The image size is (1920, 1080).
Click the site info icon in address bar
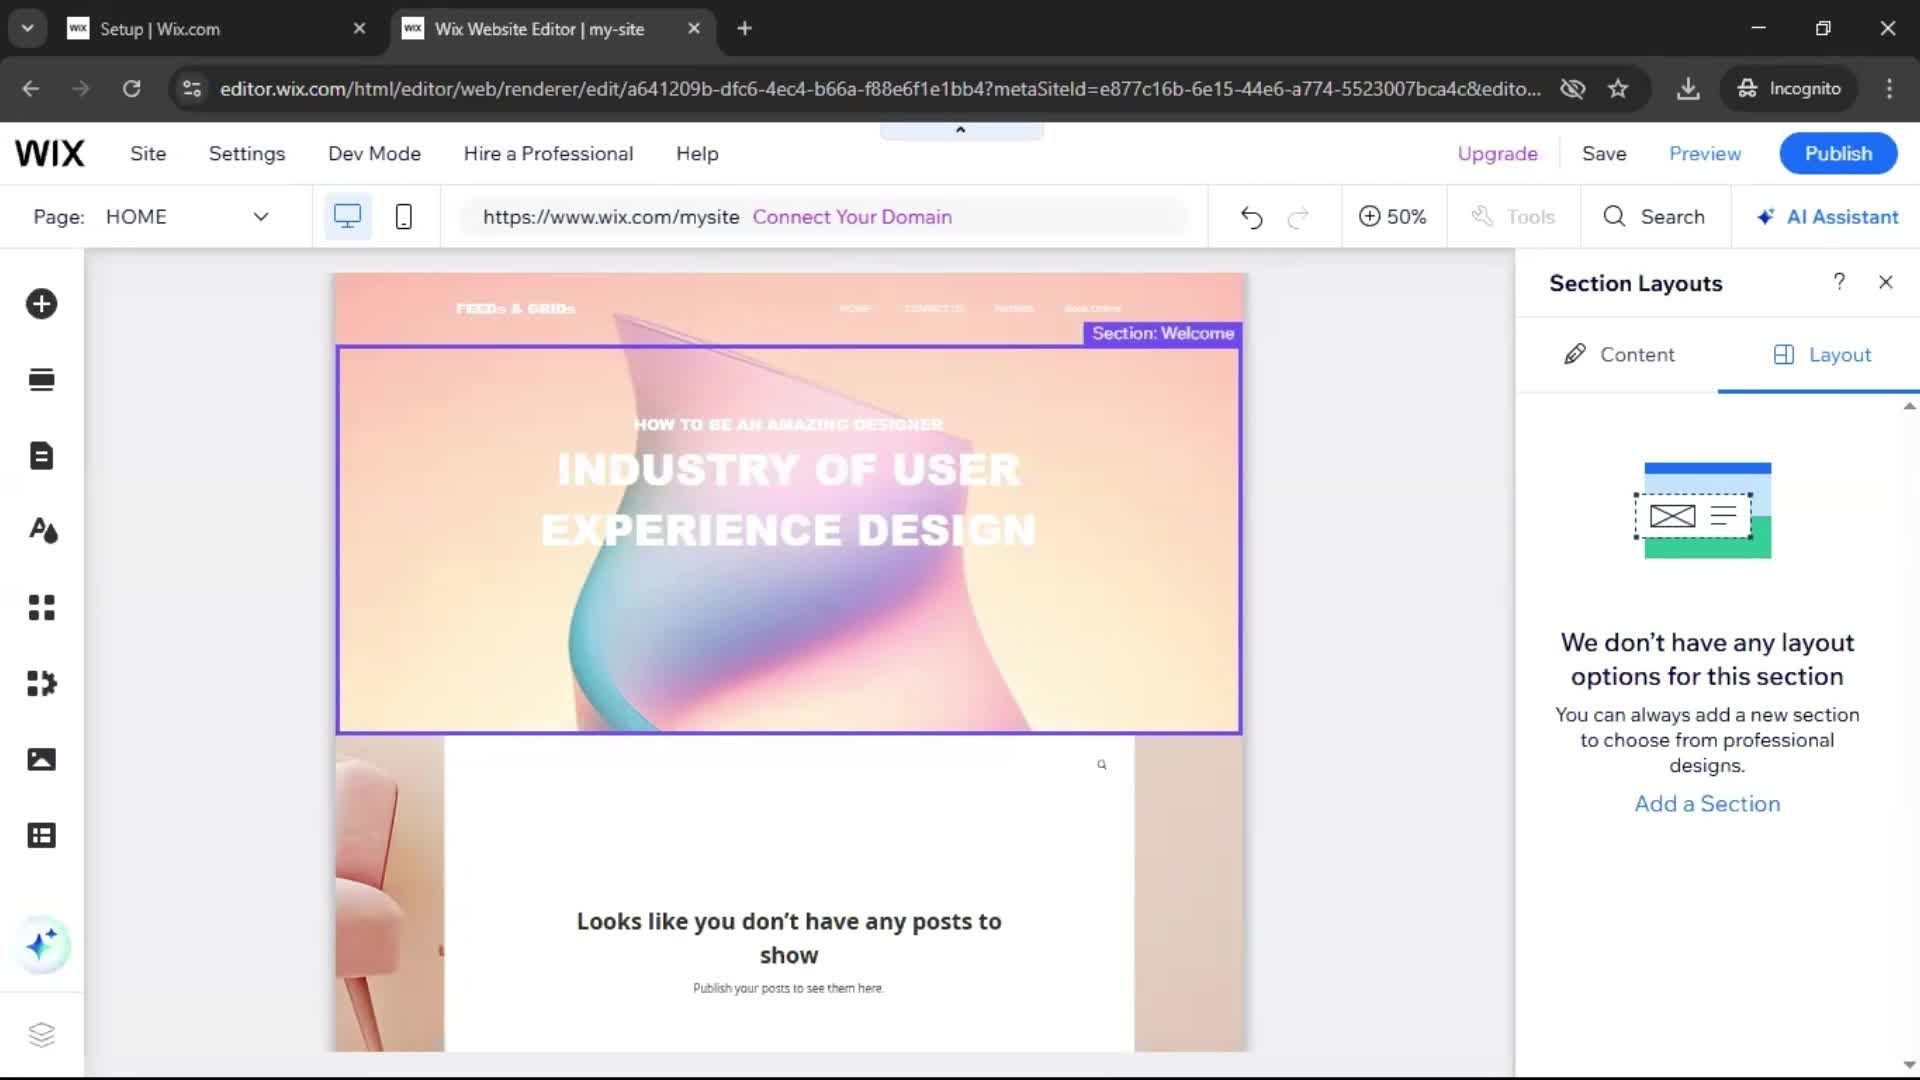click(x=191, y=89)
